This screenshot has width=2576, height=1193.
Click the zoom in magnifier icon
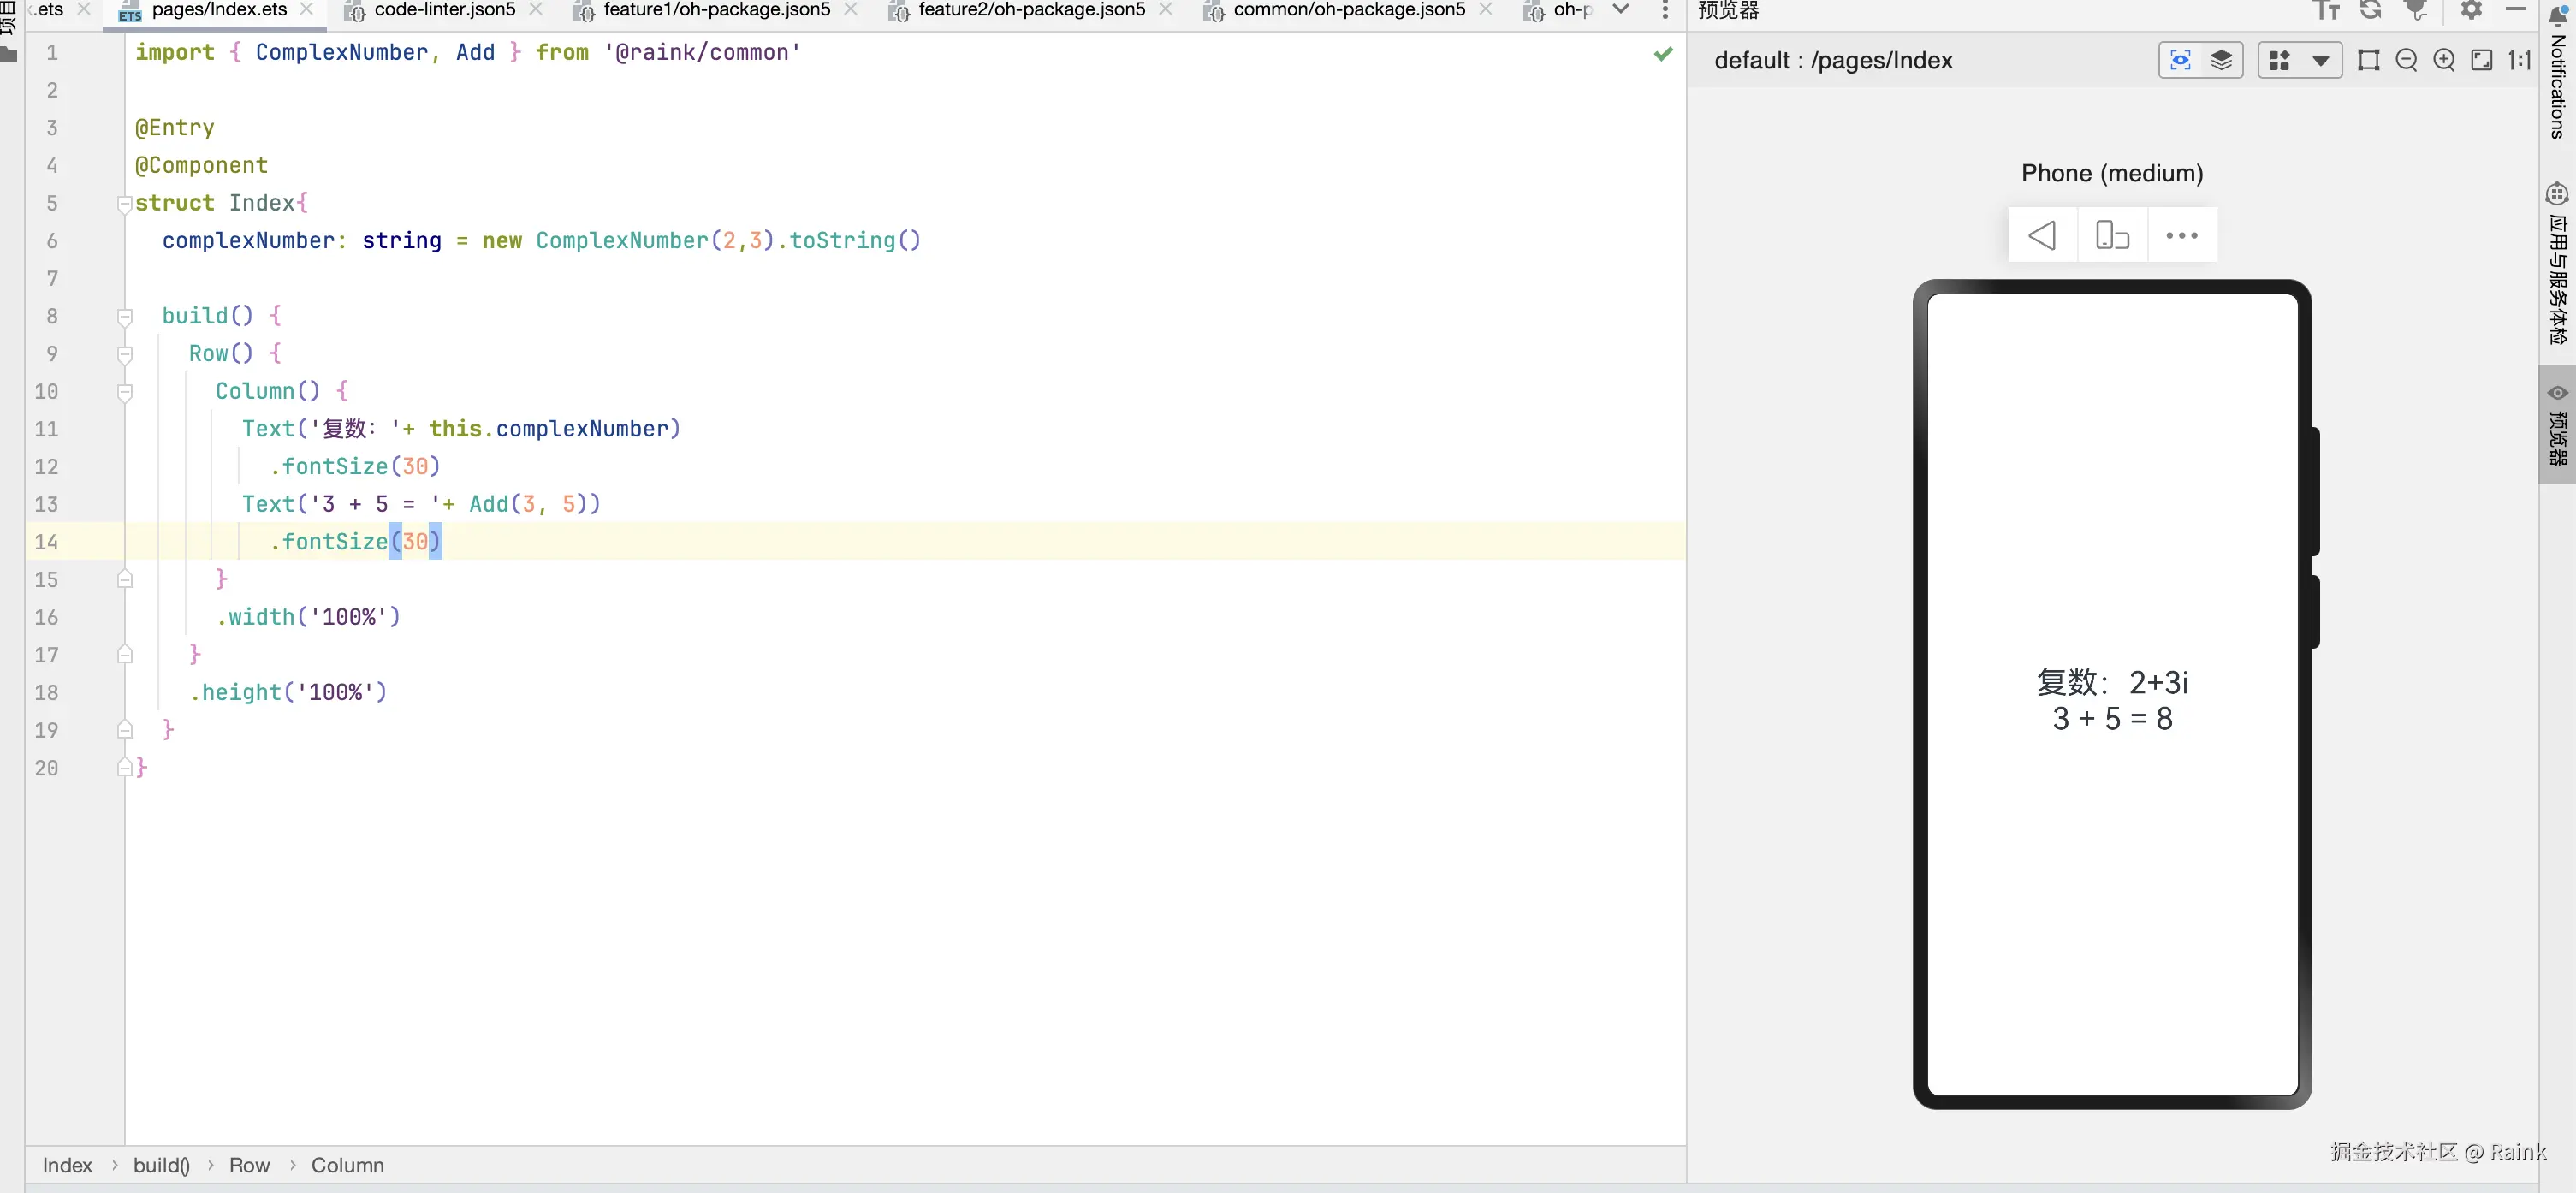pyautogui.click(x=2444, y=60)
